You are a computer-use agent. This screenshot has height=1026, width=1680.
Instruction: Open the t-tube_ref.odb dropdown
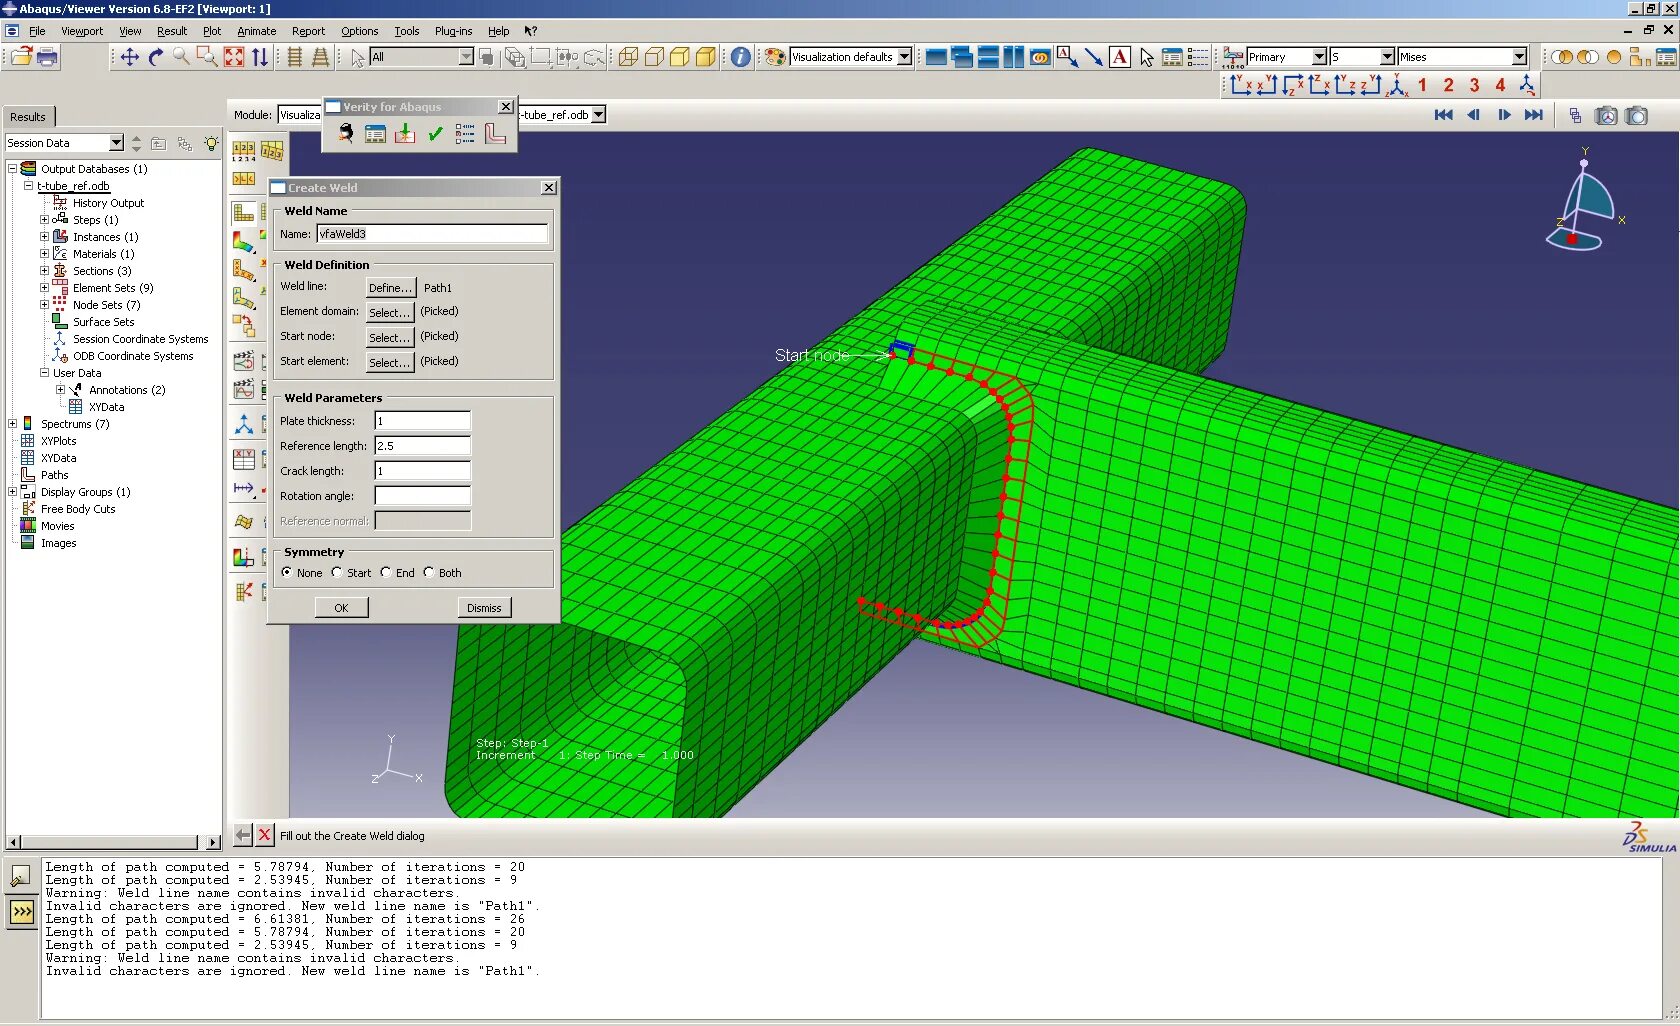click(x=598, y=115)
